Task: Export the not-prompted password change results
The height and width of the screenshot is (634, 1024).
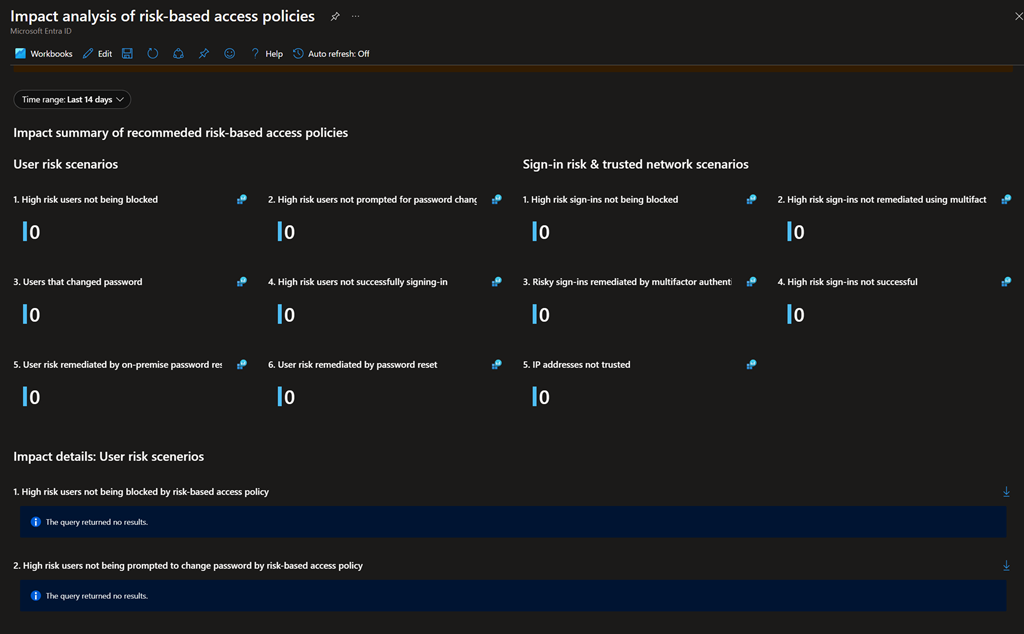Action: pyautogui.click(x=1006, y=566)
